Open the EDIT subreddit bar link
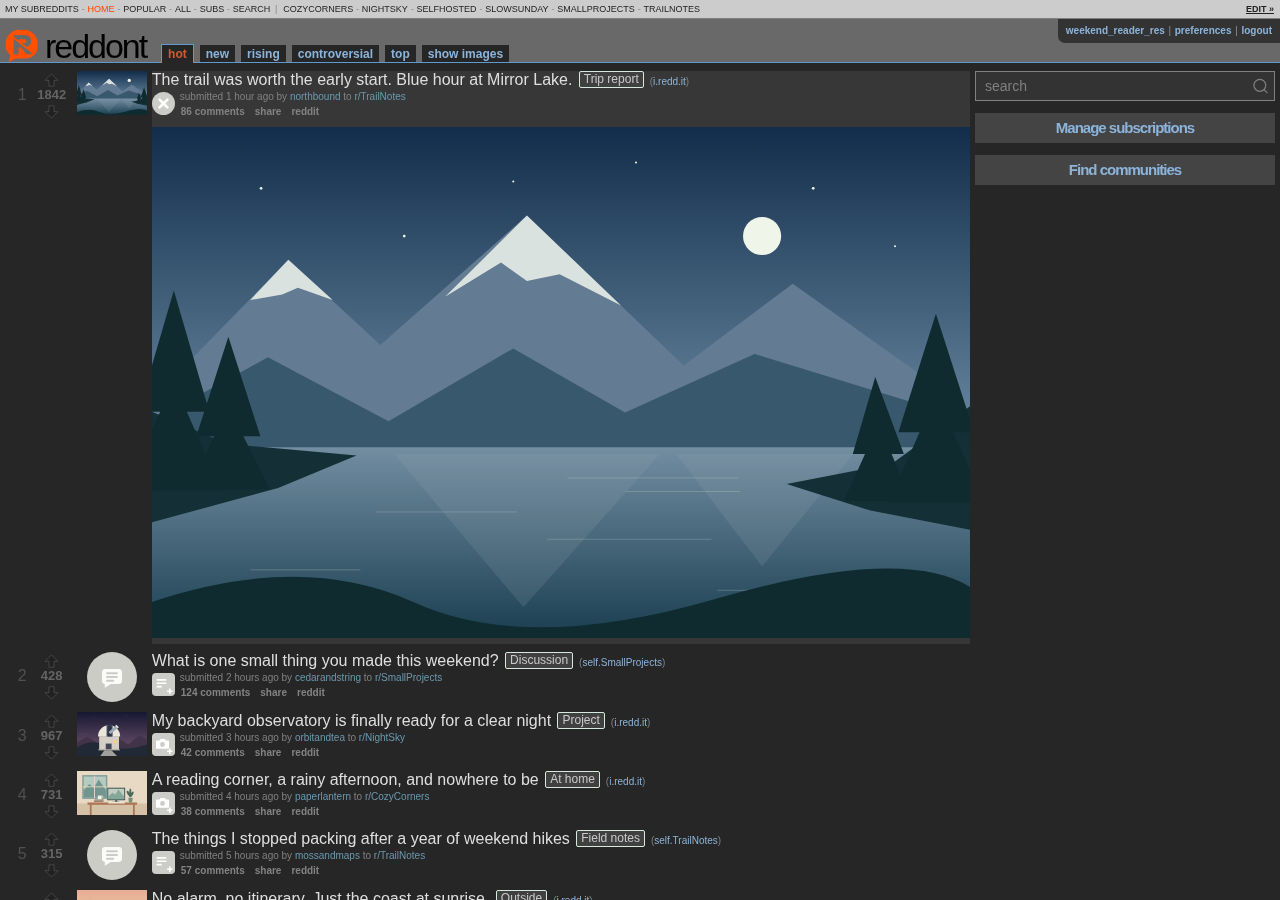Screen dimensions: 1280x900 pos(1260,9)
